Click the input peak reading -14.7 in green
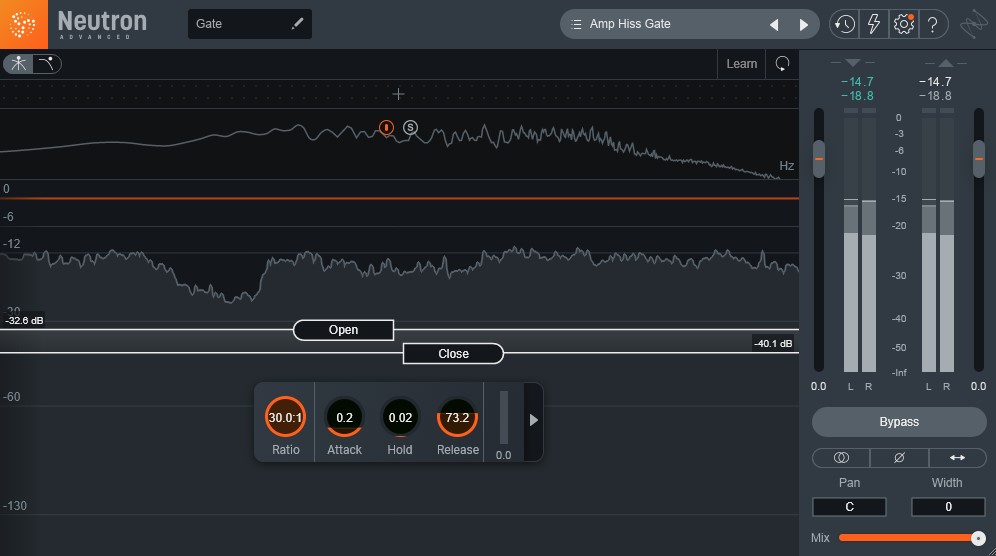 point(857,82)
